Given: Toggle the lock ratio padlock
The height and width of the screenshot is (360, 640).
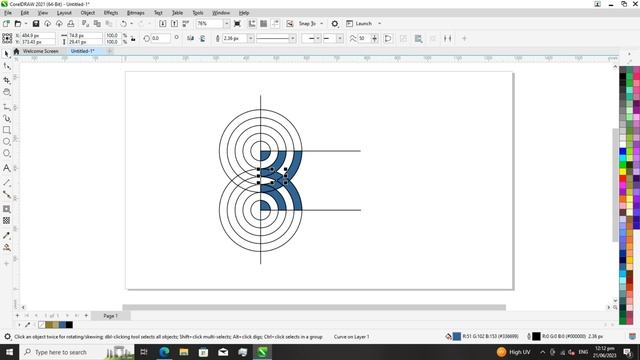Looking at the screenshot, I should 133,39.
